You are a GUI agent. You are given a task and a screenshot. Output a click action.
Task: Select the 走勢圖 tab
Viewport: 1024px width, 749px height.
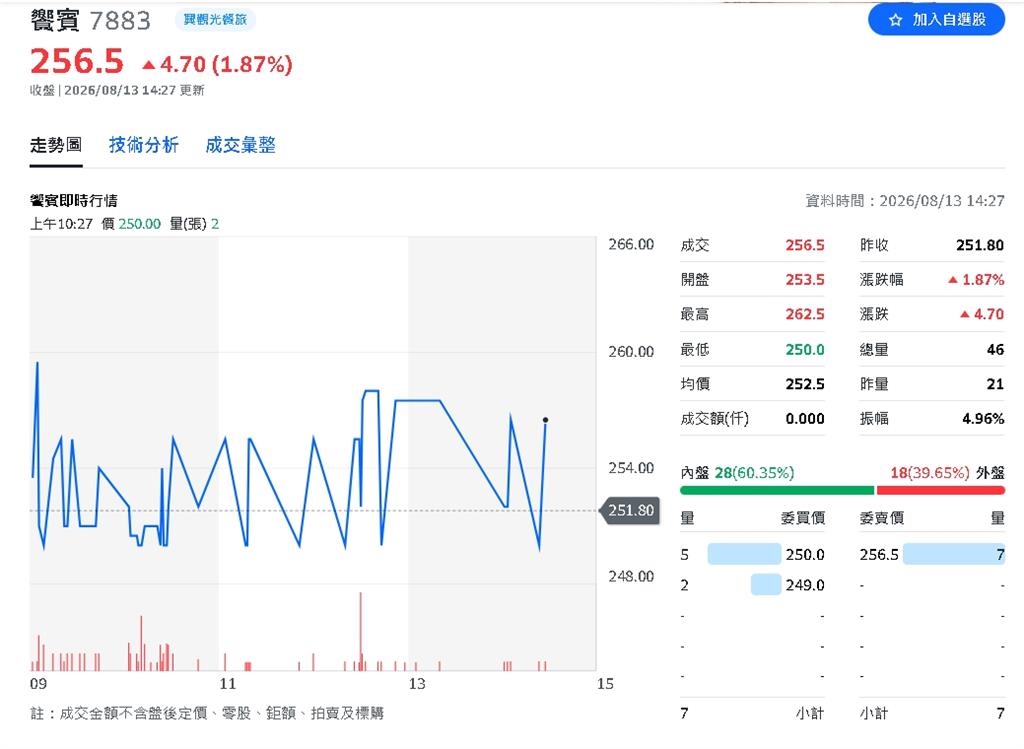[x=56, y=145]
